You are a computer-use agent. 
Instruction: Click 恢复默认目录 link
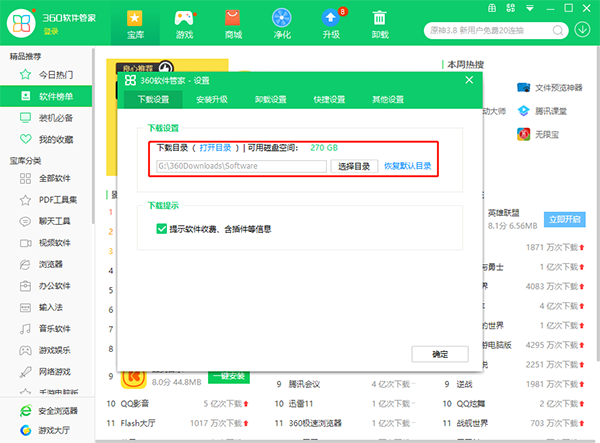pos(408,166)
